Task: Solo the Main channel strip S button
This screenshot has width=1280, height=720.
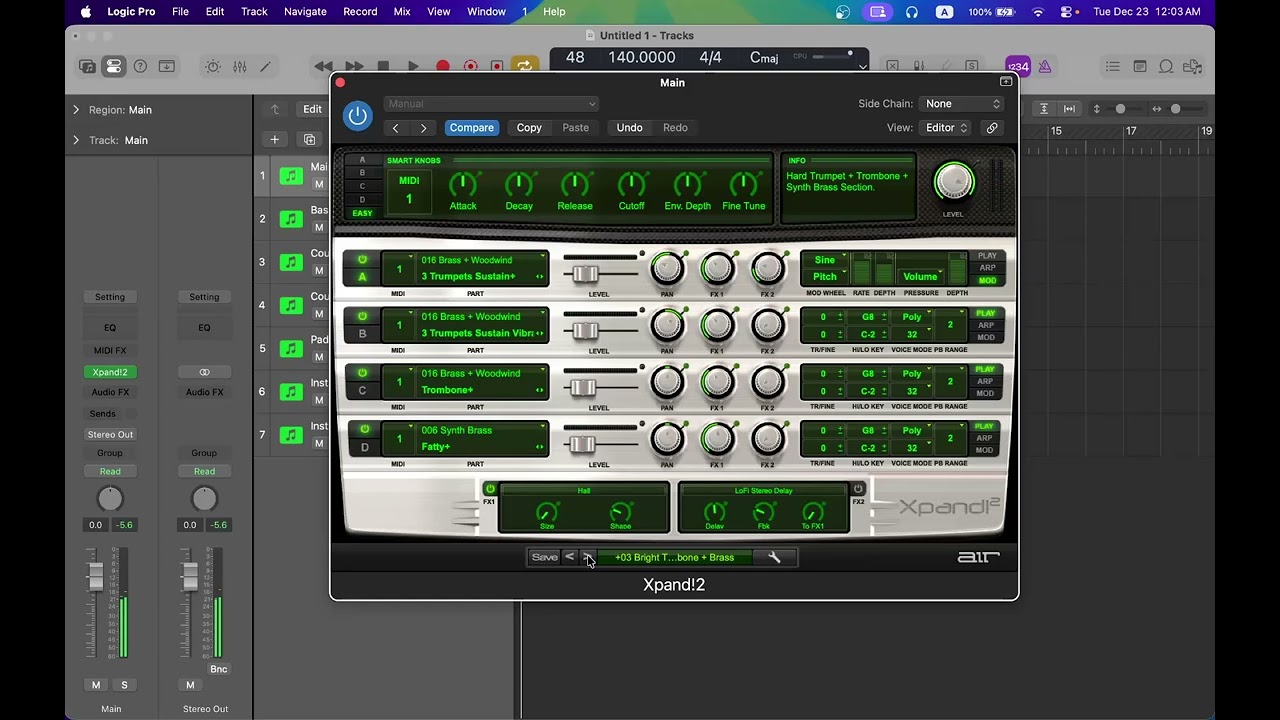Action: point(124,685)
